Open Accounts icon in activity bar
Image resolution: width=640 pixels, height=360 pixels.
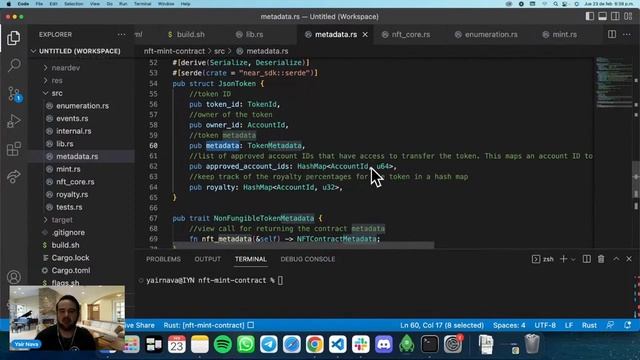[13, 277]
